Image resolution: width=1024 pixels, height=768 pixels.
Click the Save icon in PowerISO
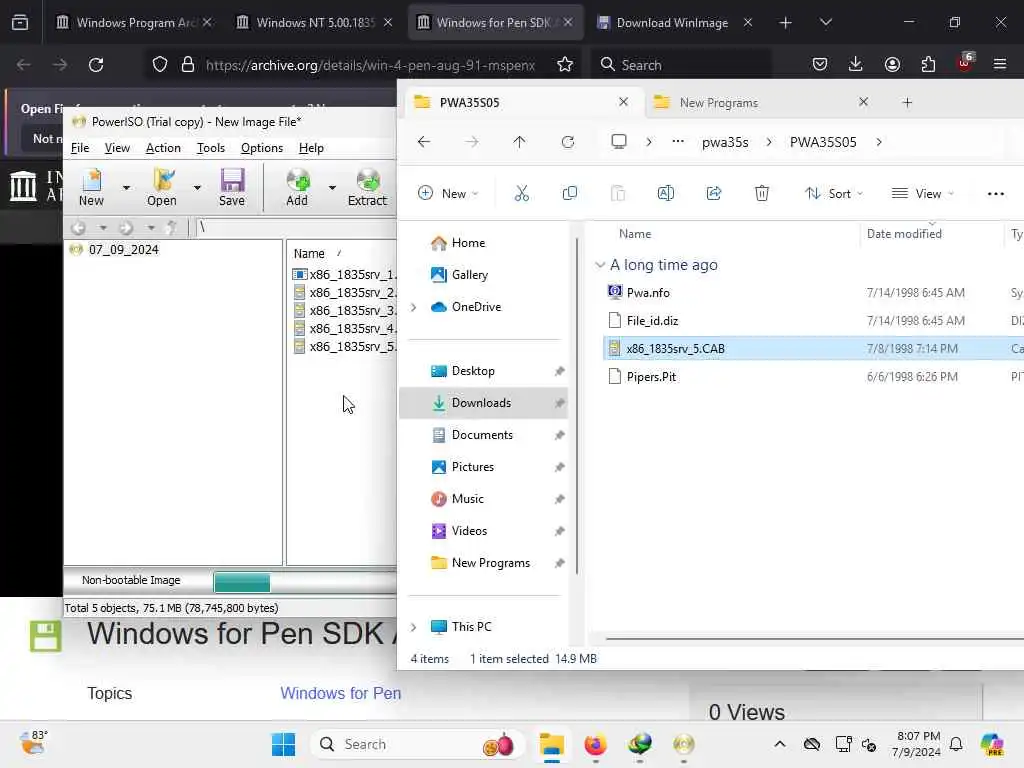(x=232, y=187)
